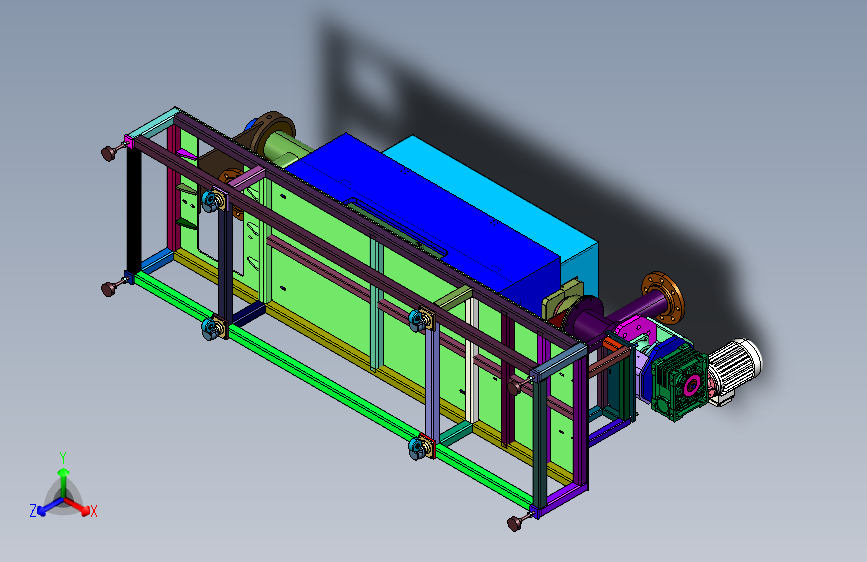
Task: Select the green gearbox housing beside the motor
Action: pos(679,382)
